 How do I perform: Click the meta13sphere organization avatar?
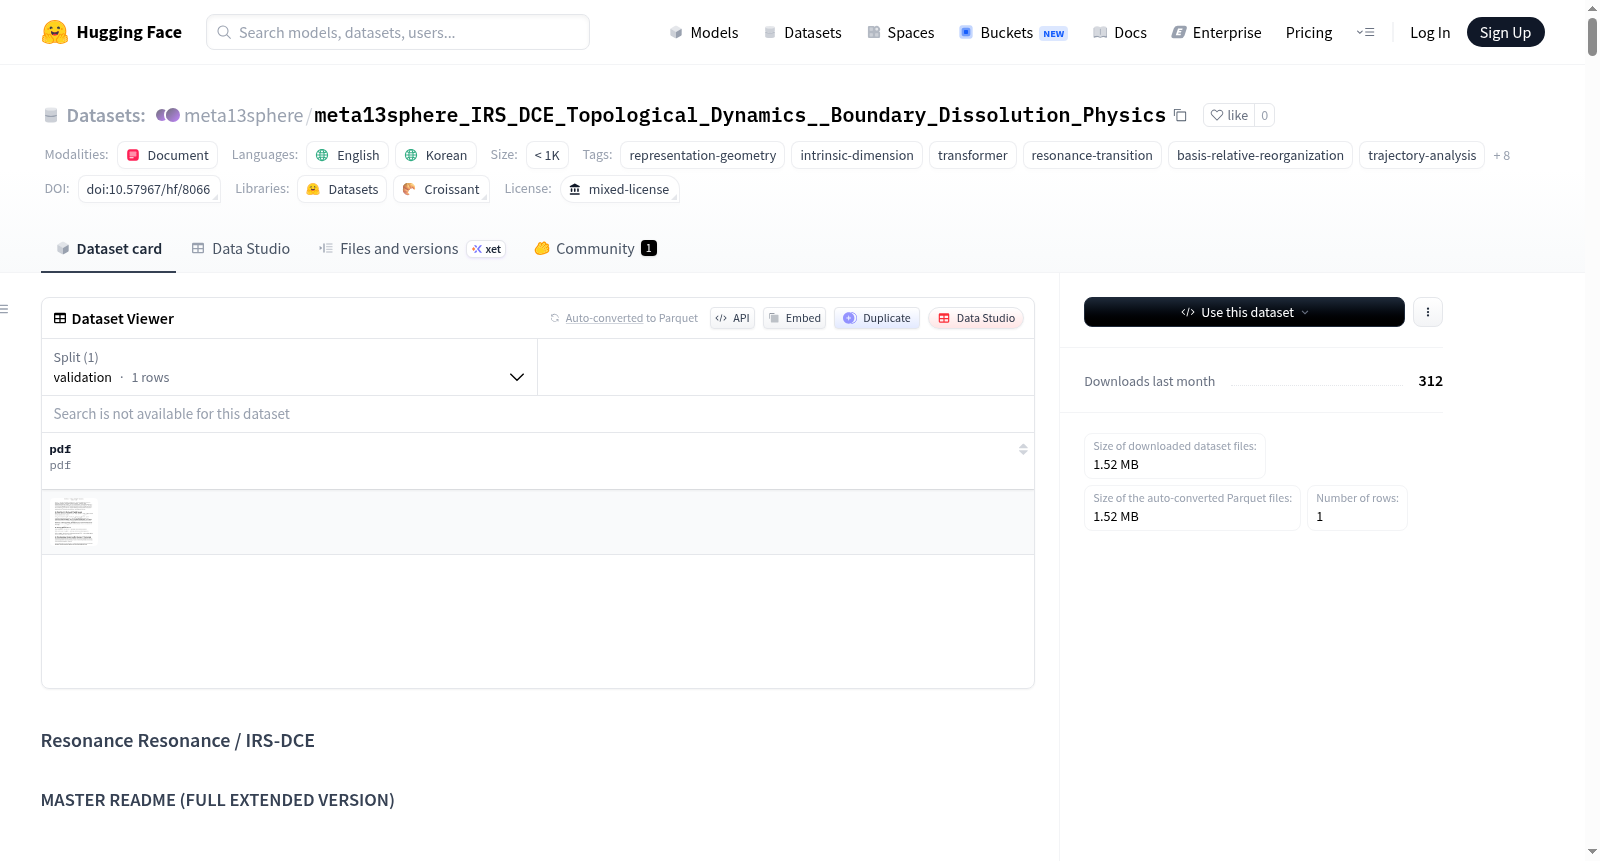[x=168, y=115]
